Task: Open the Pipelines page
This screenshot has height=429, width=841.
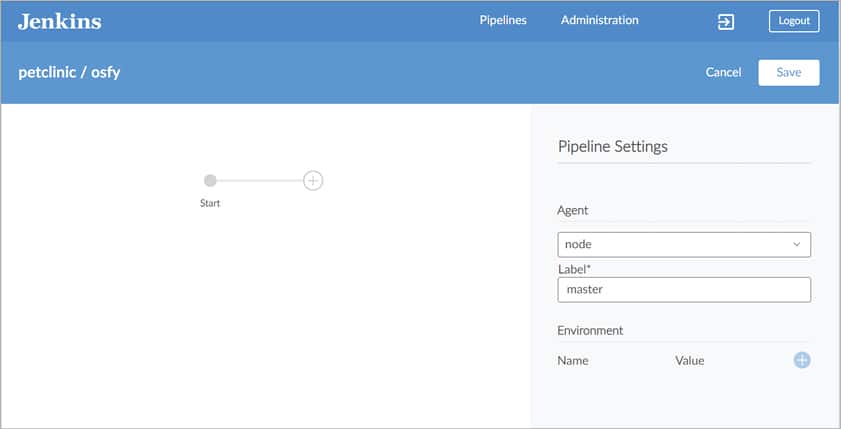Action: click(x=503, y=20)
